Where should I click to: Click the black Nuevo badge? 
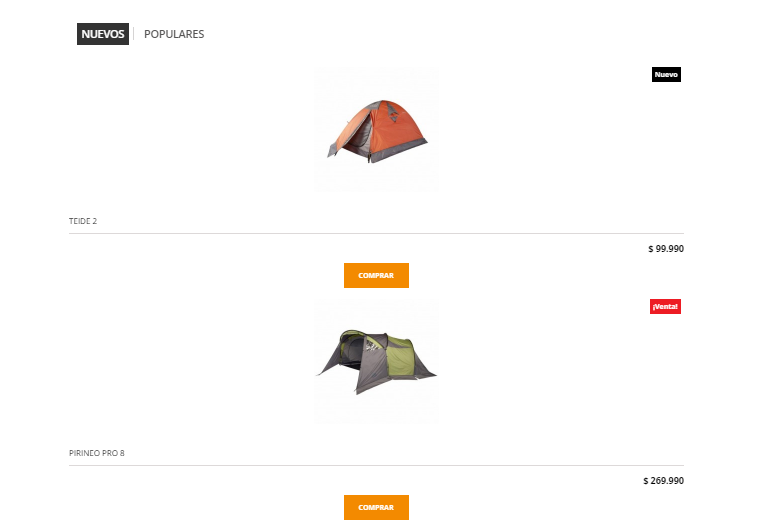click(666, 75)
